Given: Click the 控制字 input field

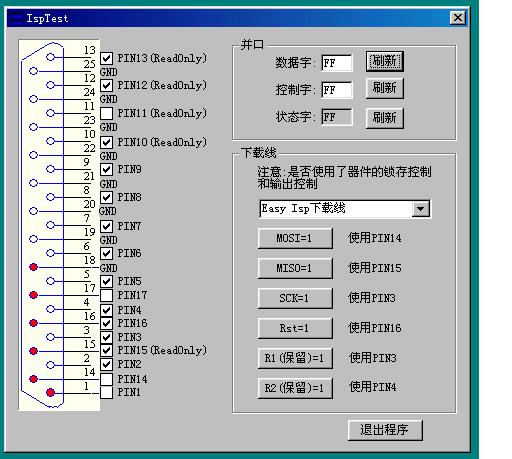Looking at the screenshot, I should (x=337, y=90).
